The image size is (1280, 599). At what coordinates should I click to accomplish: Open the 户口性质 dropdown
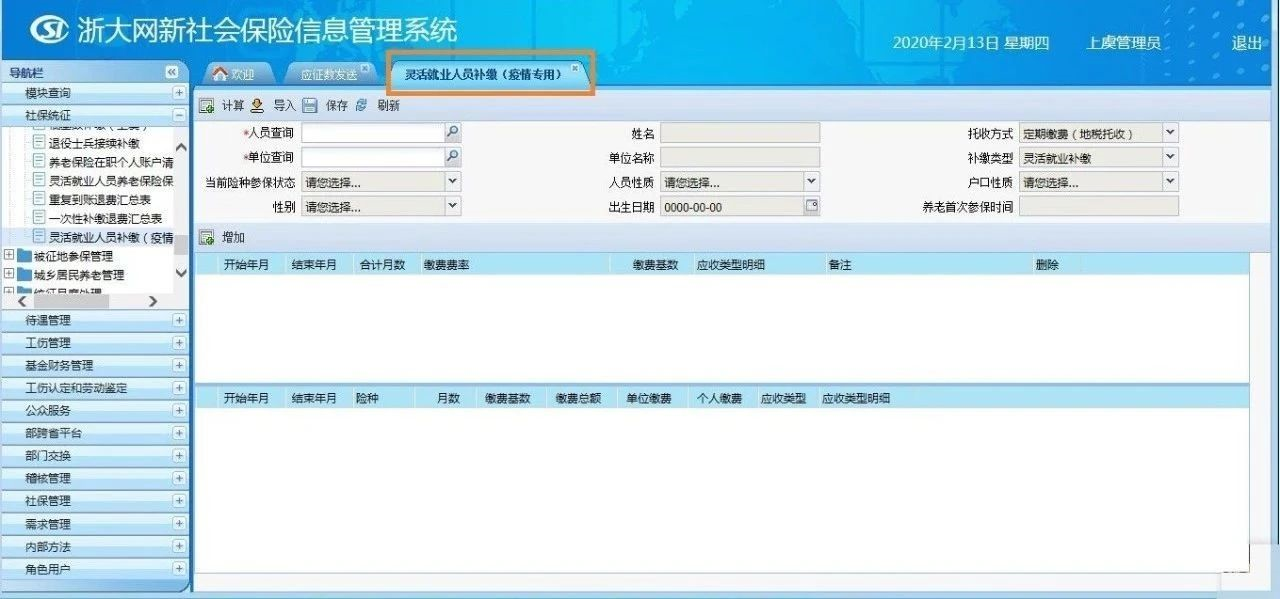1171,182
